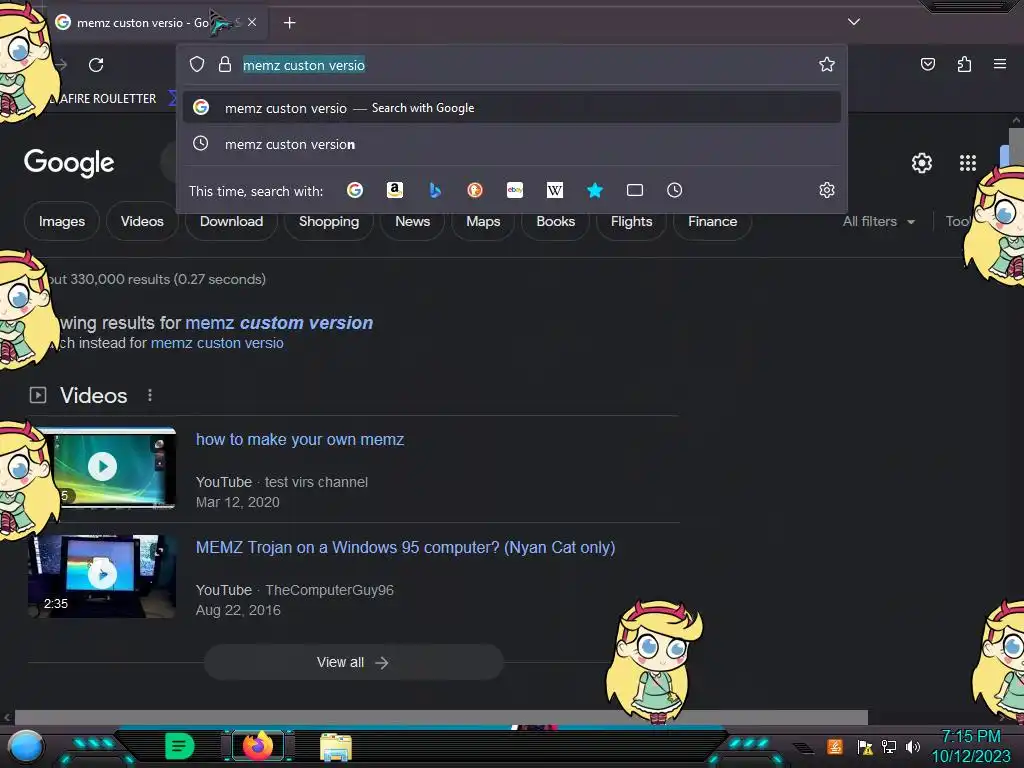Viewport: 1024px width, 768px height.
Task: Search this time with eBay icon
Action: point(515,190)
